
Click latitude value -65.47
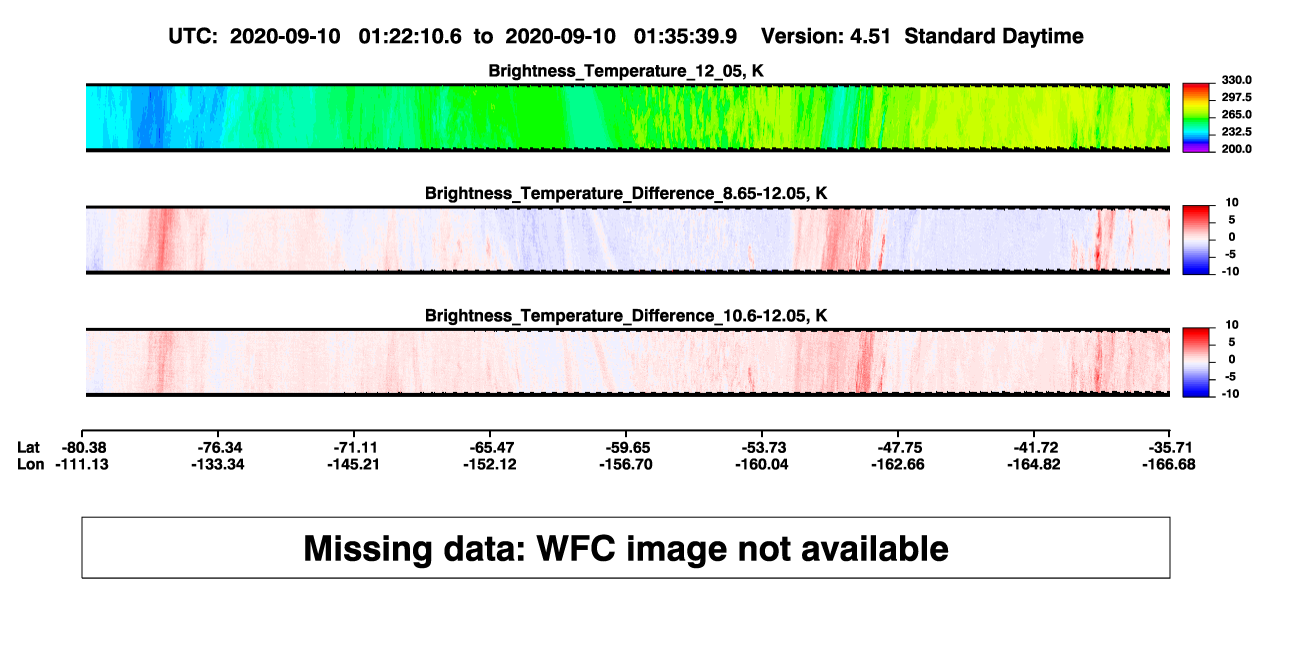(492, 447)
